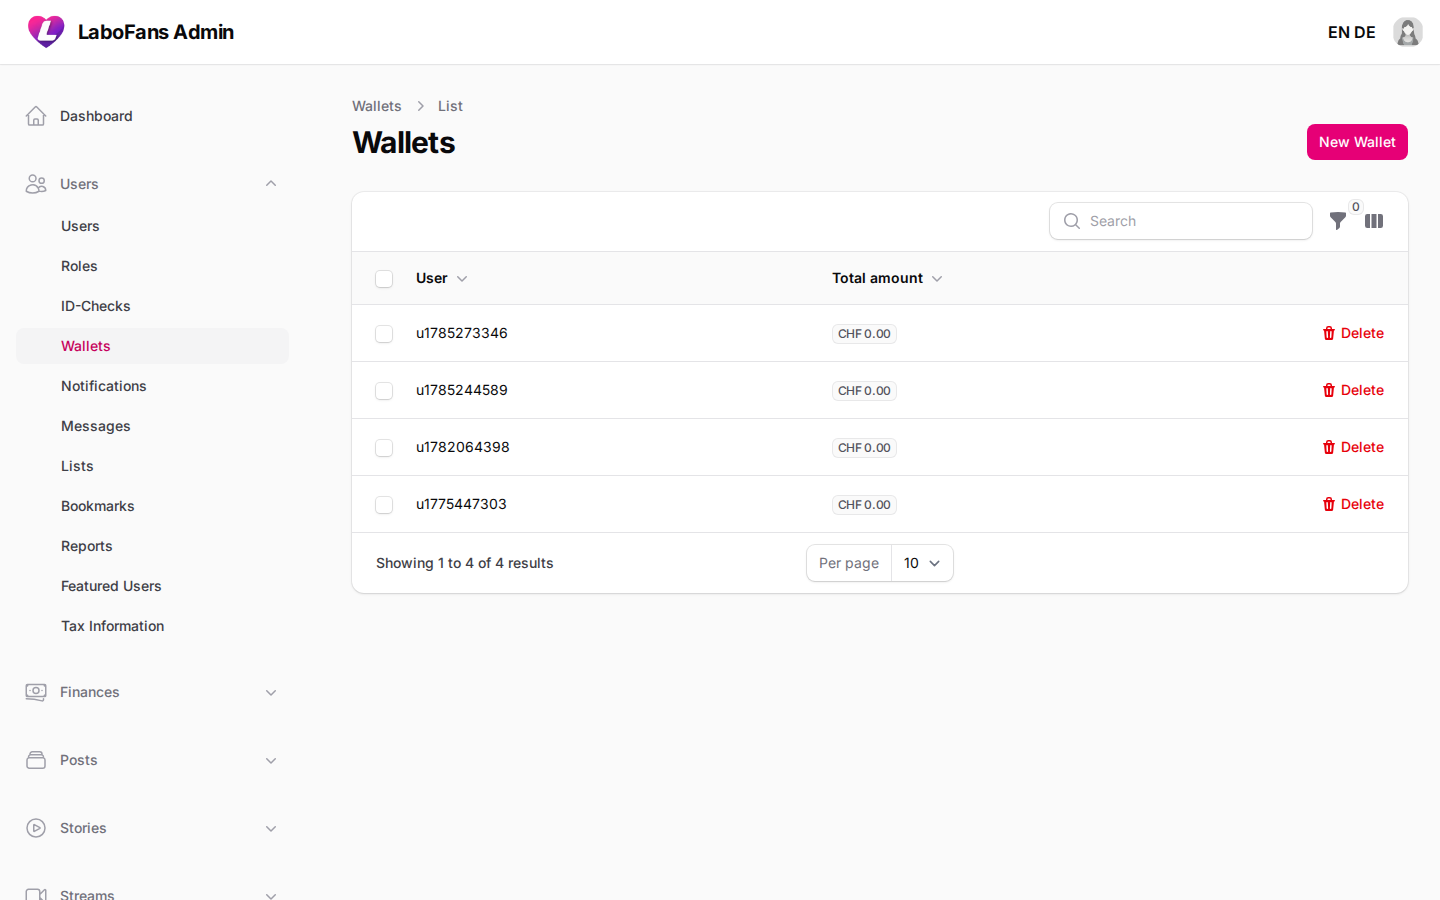This screenshot has height=900, width=1440.
Task: Click the search magnifier icon
Action: tap(1072, 221)
